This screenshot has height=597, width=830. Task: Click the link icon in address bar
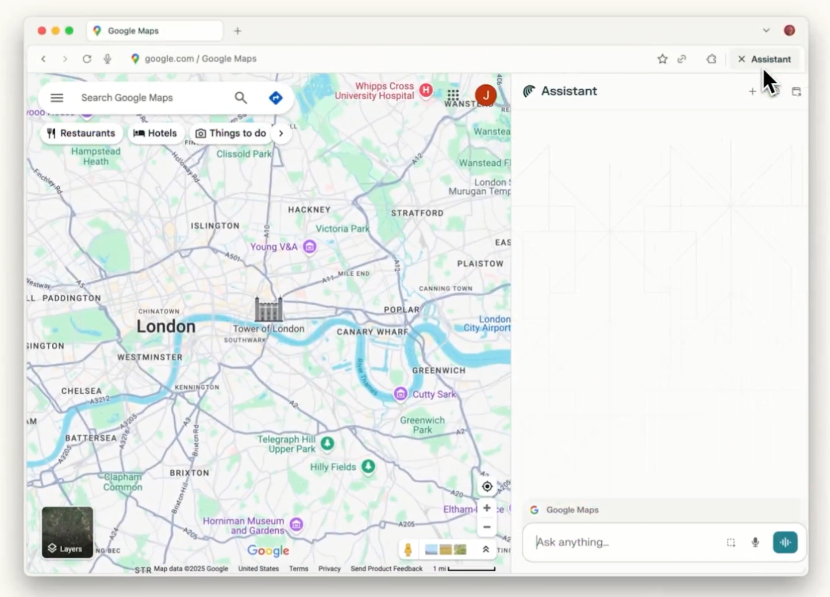click(x=682, y=59)
